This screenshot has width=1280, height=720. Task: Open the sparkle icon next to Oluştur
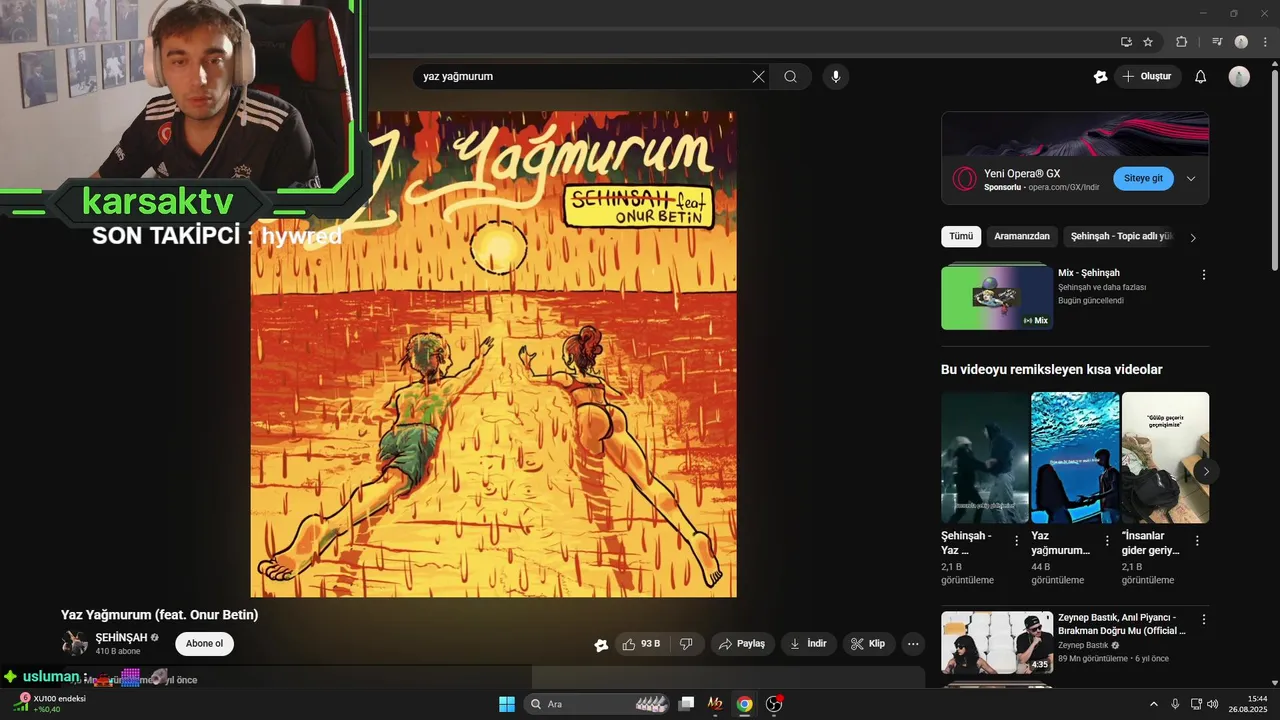click(1100, 77)
